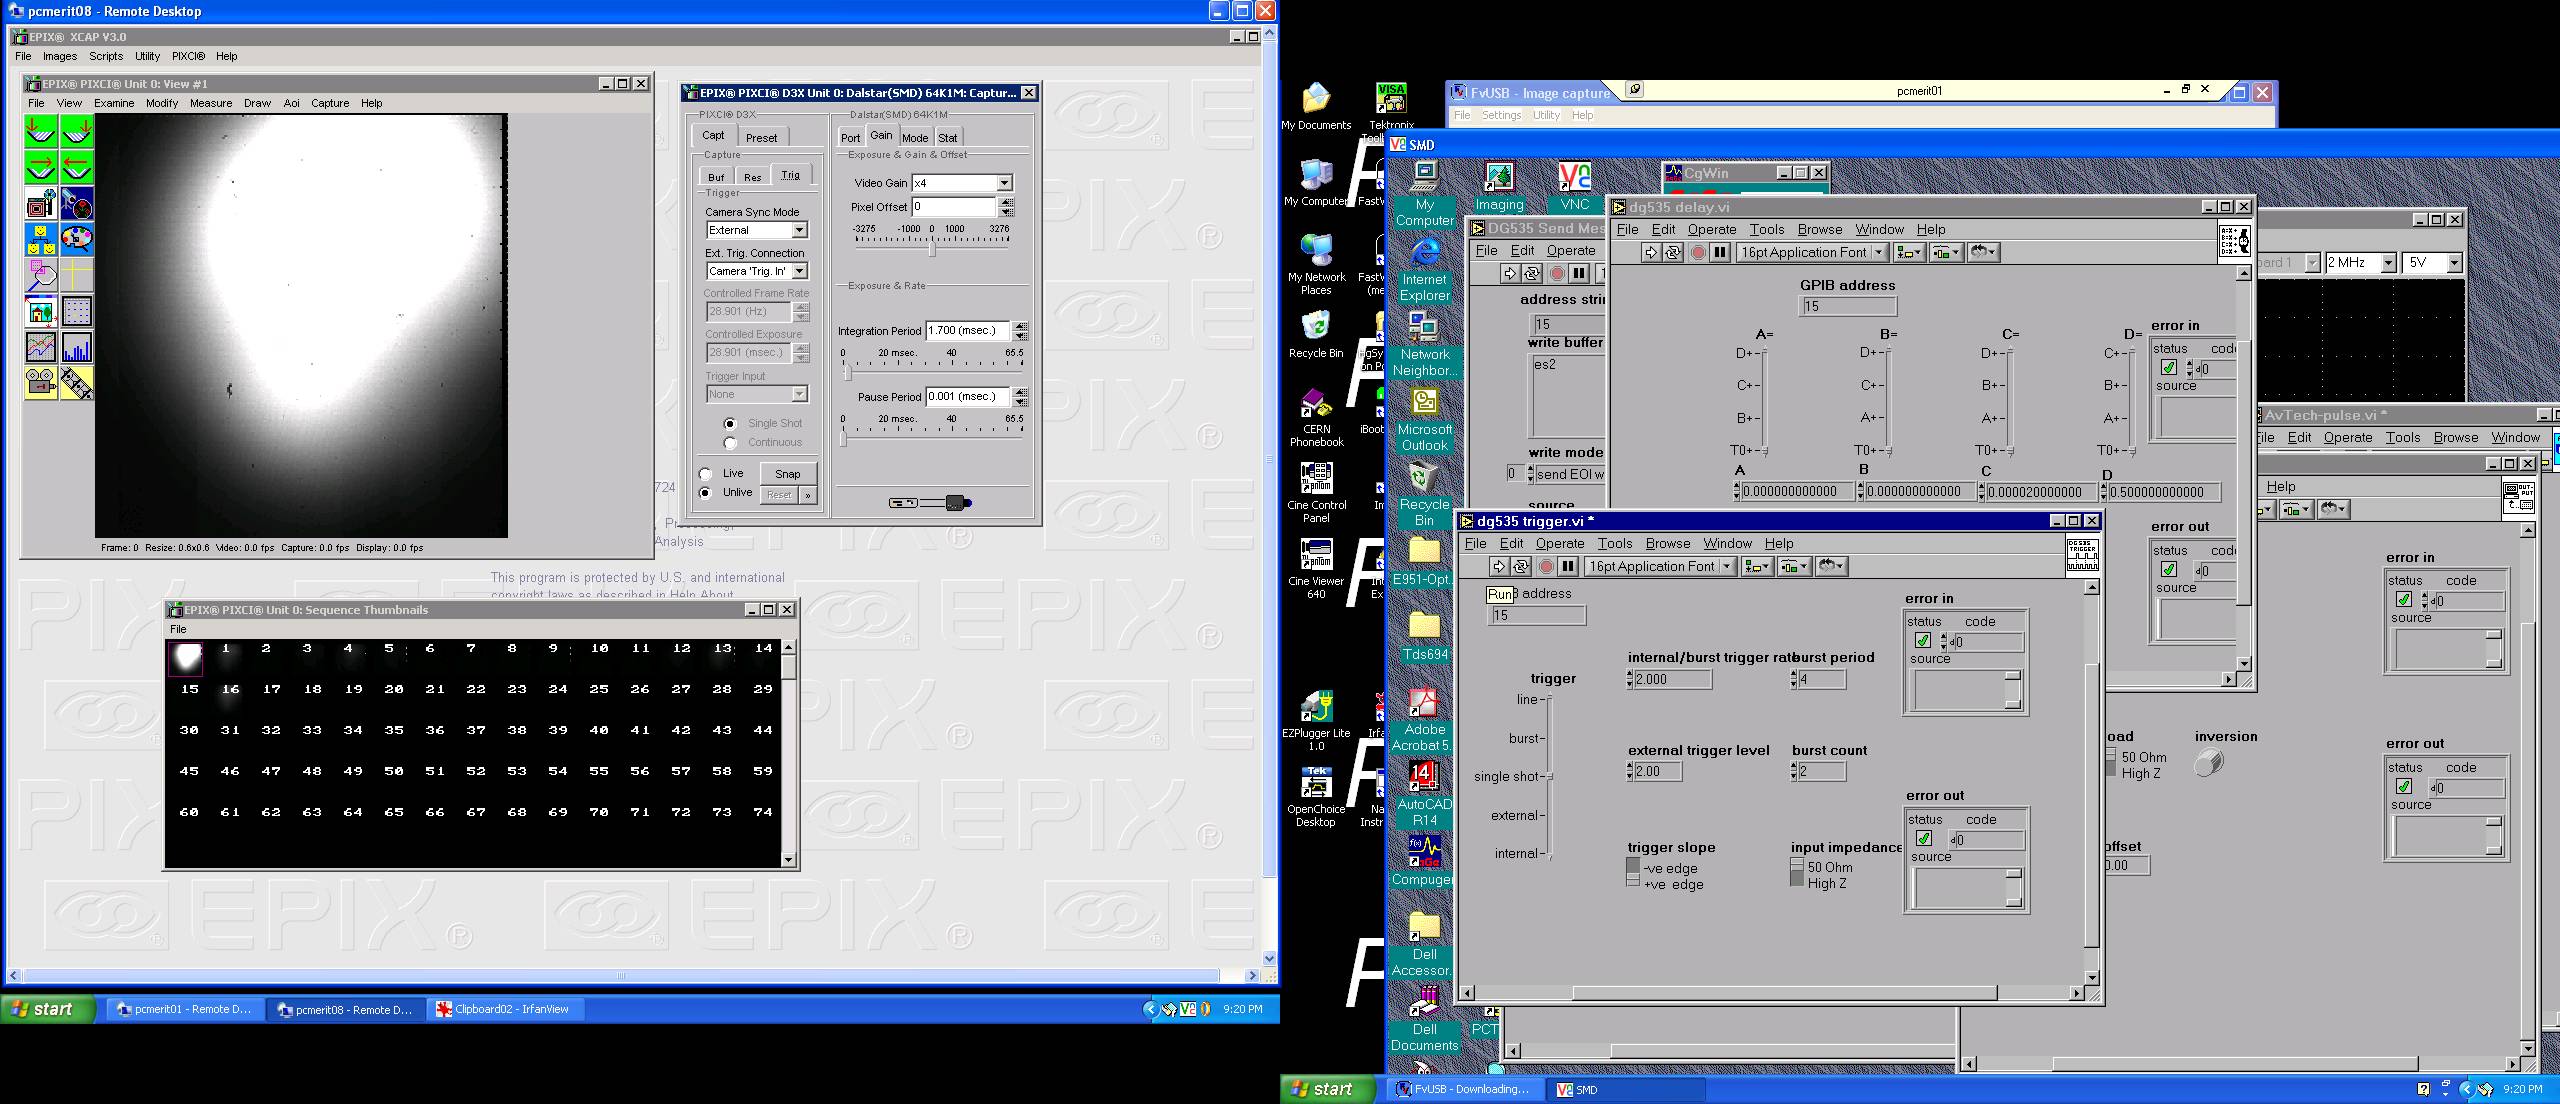The height and width of the screenshot is (1104, 2560).
Task: Click the Integration Period 1.700 (msec.) field
Action: pyautogui.click(x=969, y=331)
